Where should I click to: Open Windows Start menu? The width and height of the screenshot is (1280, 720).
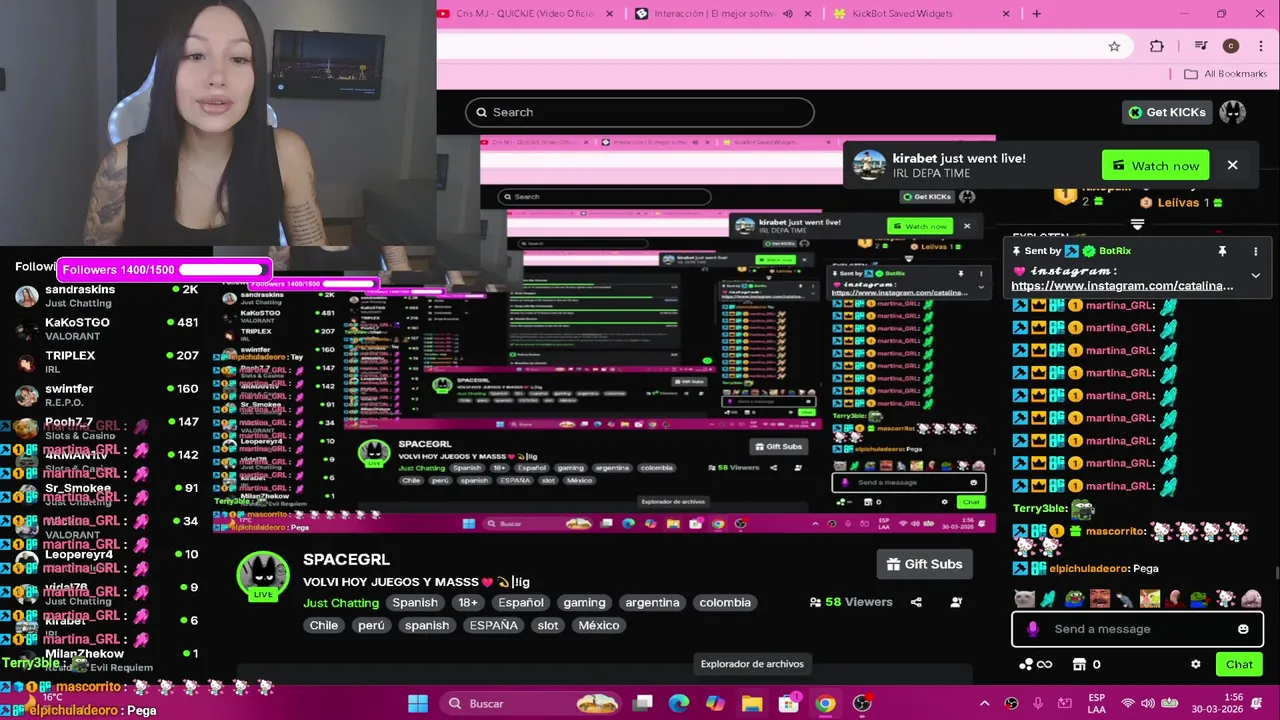pyautogui.click(x=418, y=703)
